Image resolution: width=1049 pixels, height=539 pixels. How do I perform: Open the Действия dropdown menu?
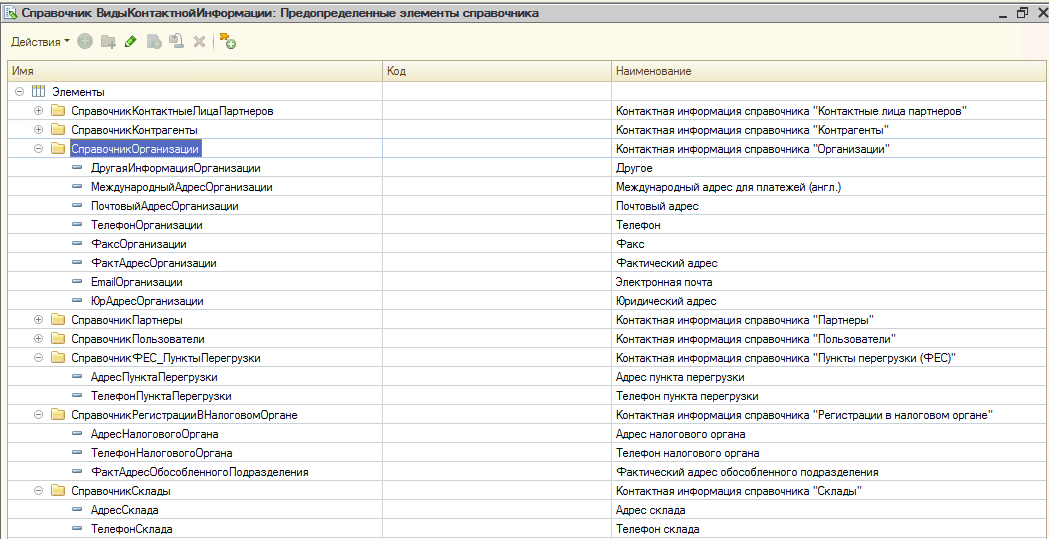[40, 42]
